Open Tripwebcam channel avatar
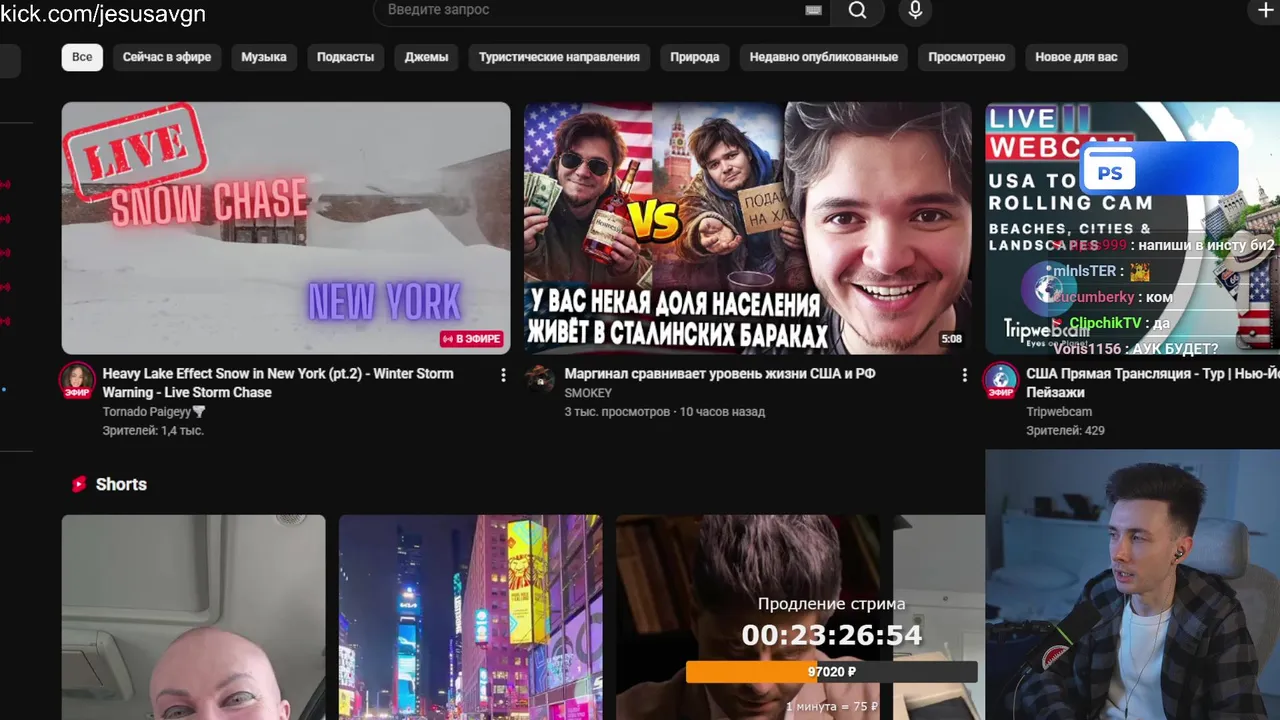1280x720 pixels. click(x=1000, y=381)
